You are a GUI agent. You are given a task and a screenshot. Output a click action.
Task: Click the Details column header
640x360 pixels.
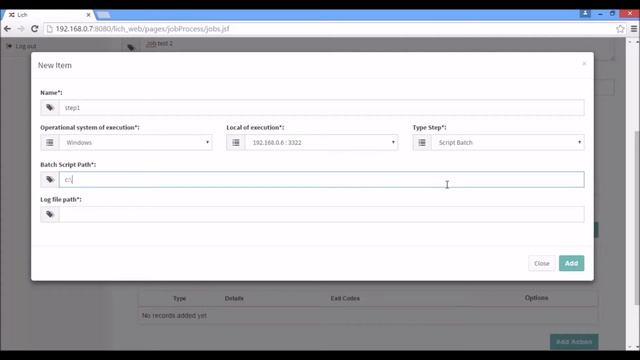click(x=234, y=298)
